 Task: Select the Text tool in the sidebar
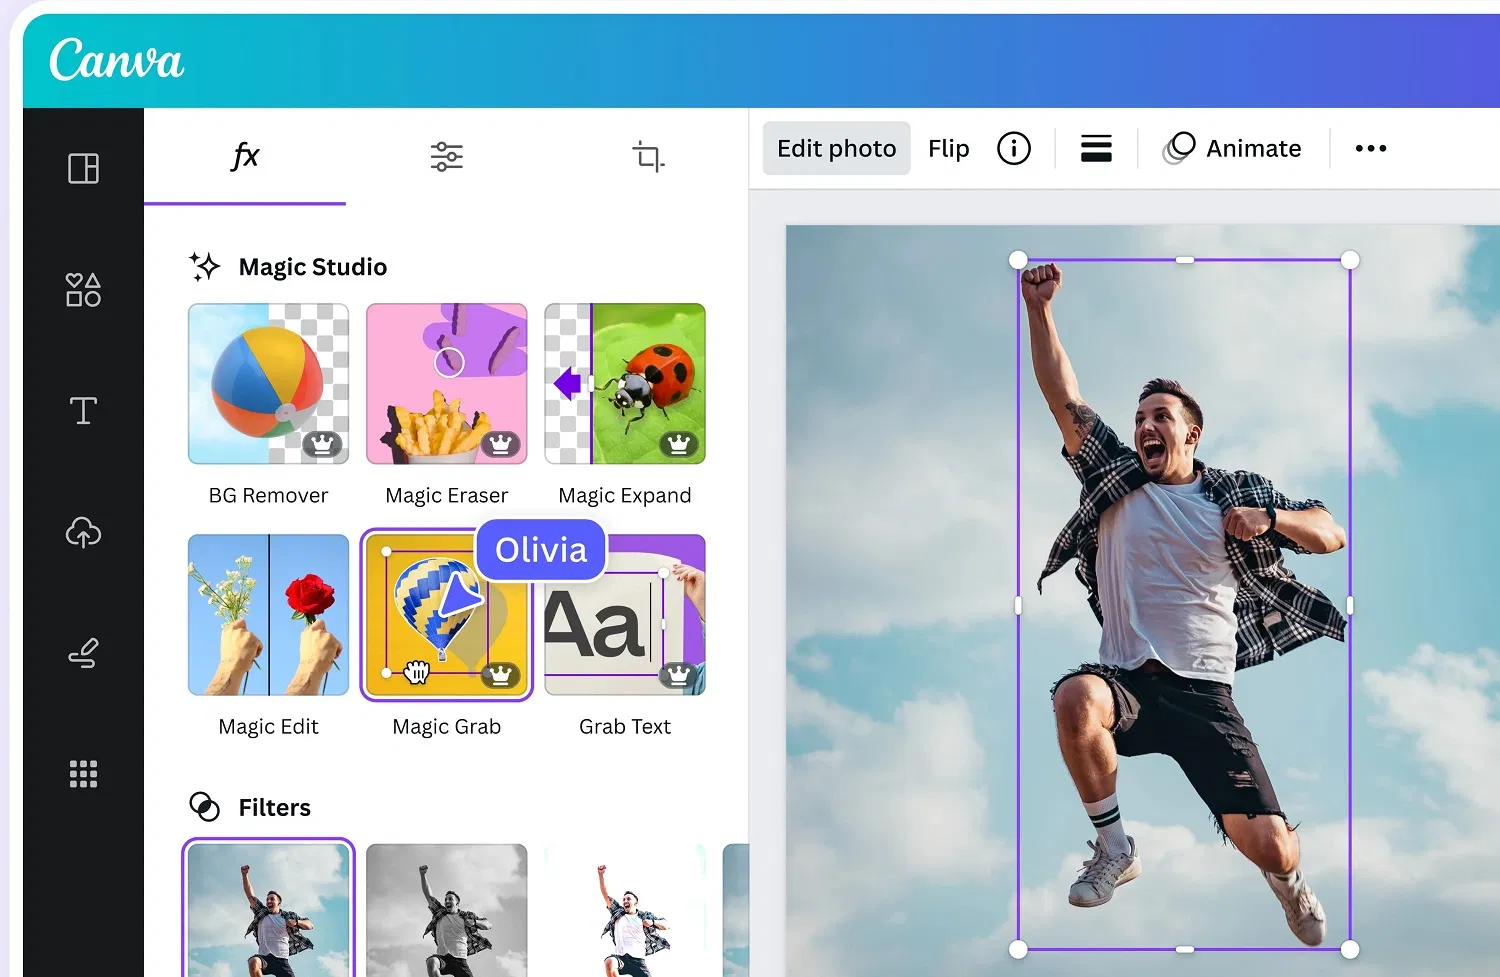point(83,410)
